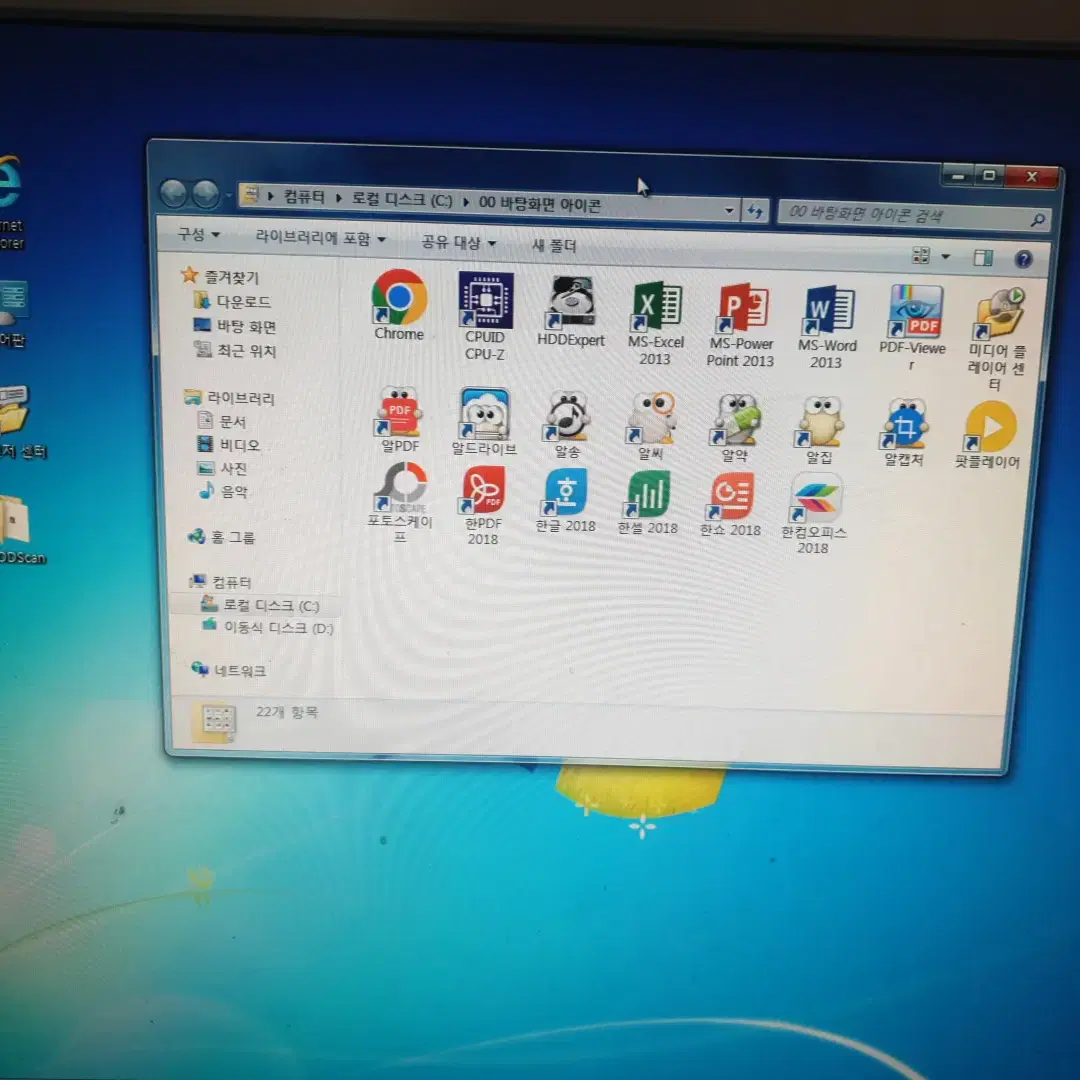This screenshot has height=1080, width=1080.
Task: Open Internet Explorer on the desktop
Action: pyautogui.click(x=12, y=202)
